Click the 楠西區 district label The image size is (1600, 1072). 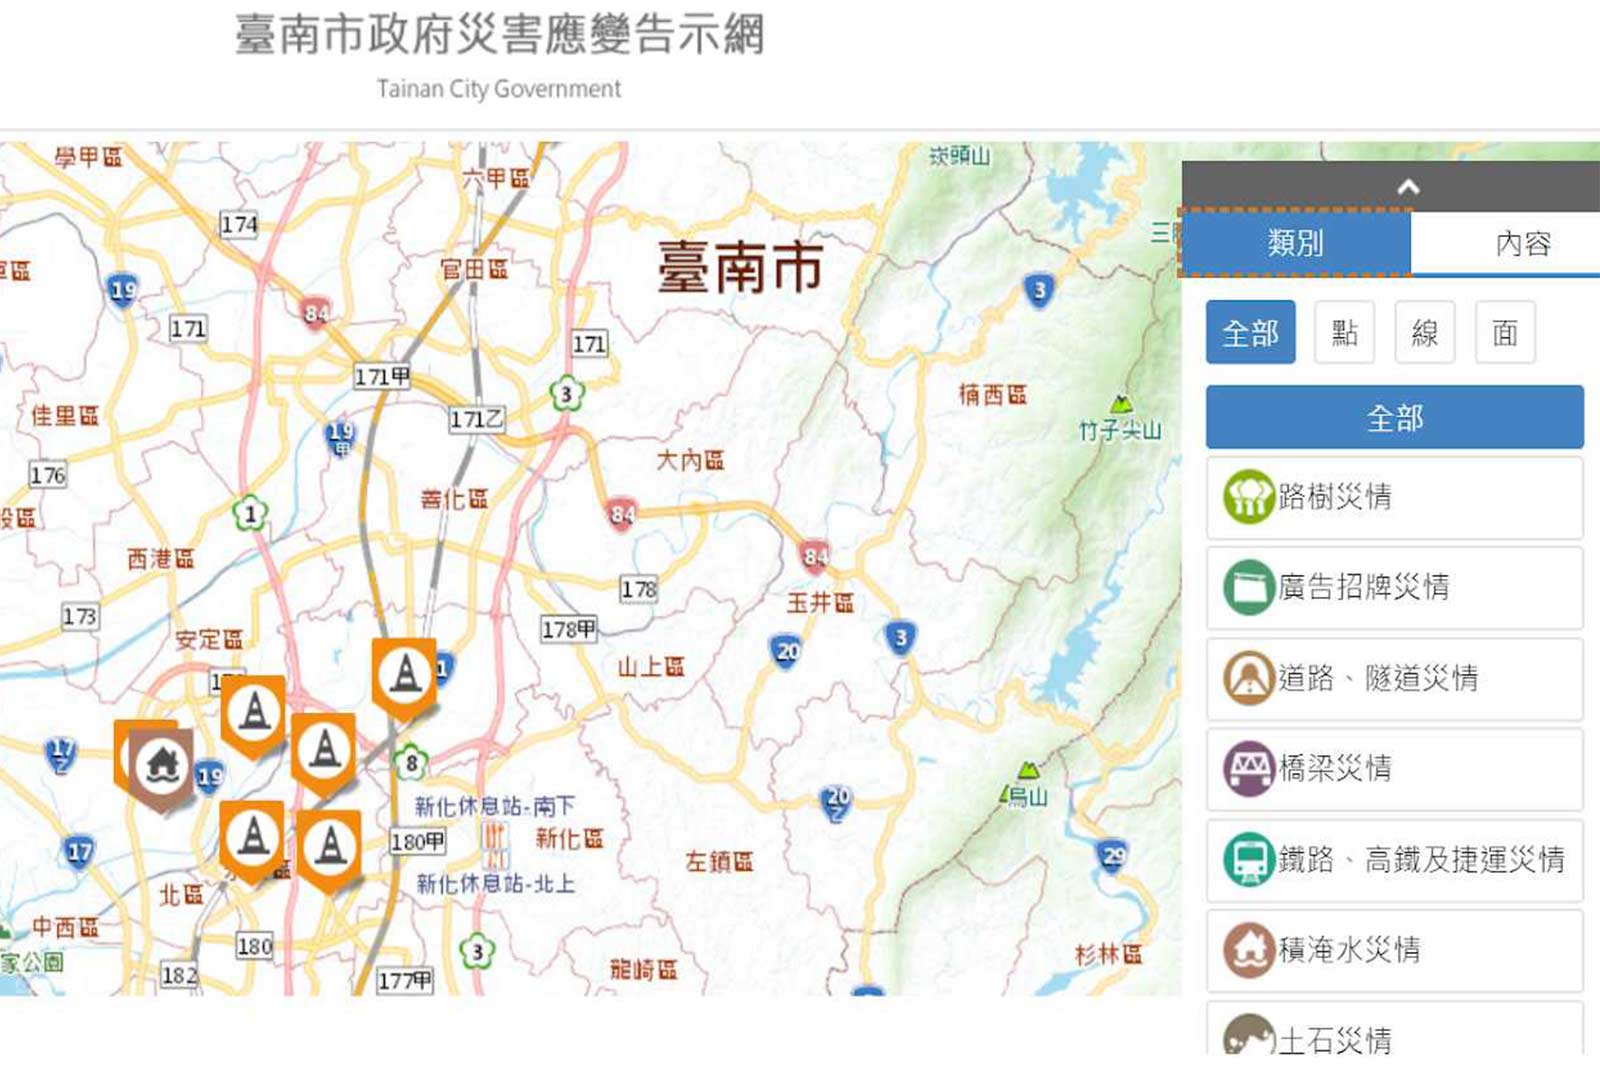pyautogui.click(x=993, y=395)
